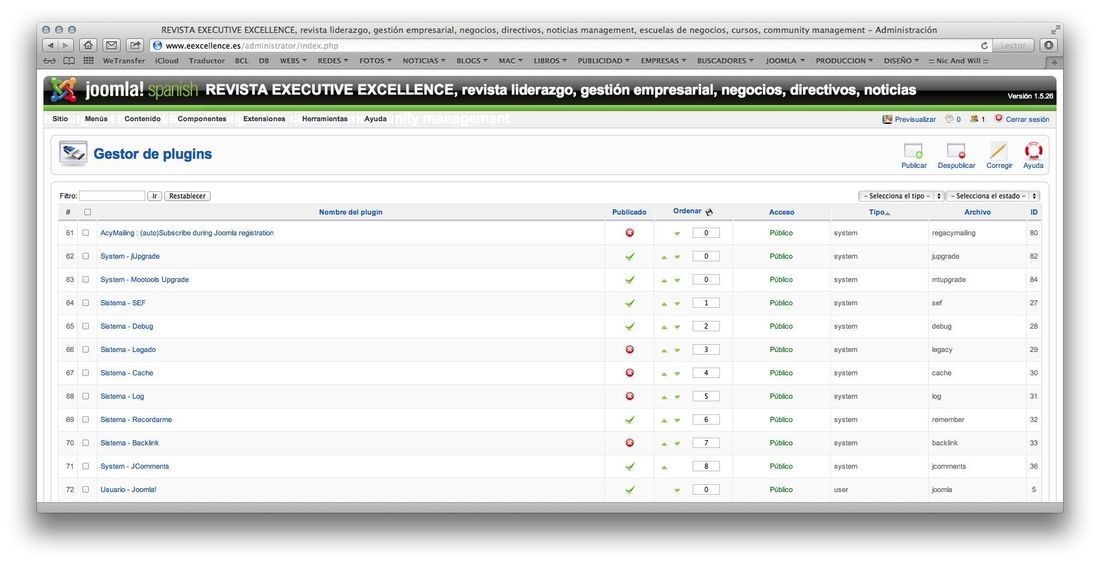Unpublish Sistema - Recordarme via green check
The image size is (1100, 564).
tap(629, 419)
